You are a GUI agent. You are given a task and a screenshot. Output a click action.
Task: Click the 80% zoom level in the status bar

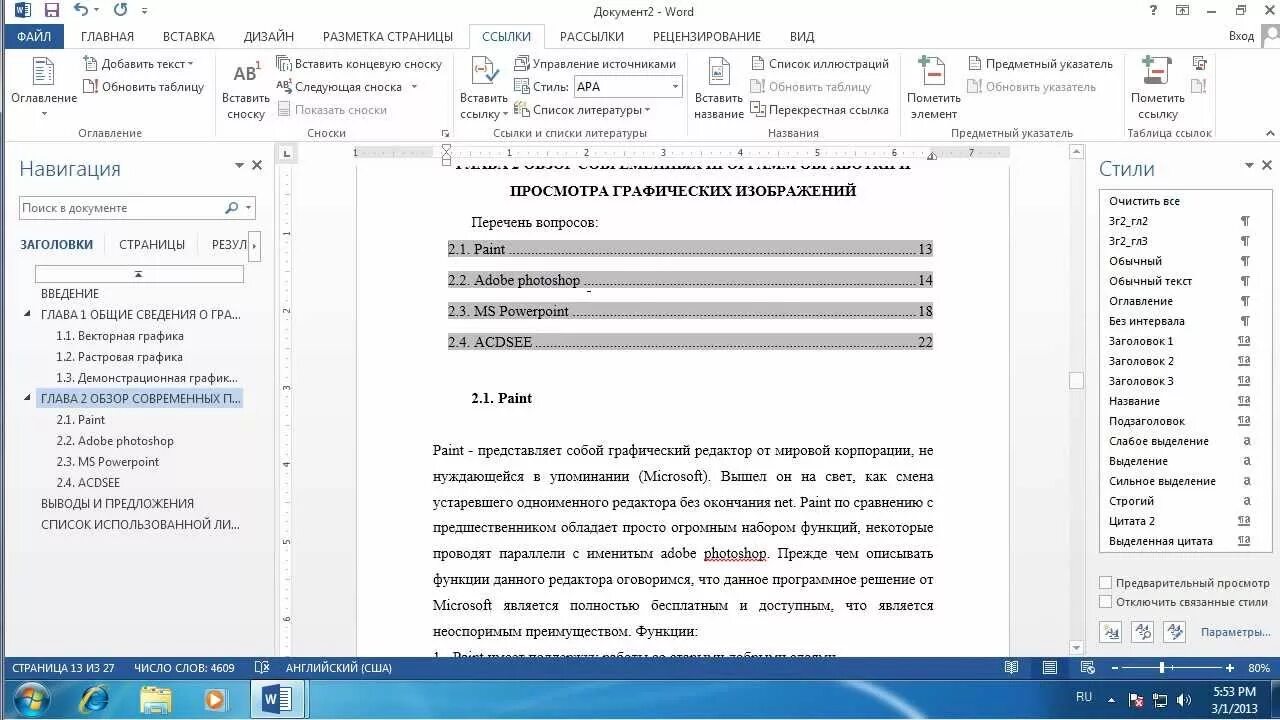tap(1259, 667)
